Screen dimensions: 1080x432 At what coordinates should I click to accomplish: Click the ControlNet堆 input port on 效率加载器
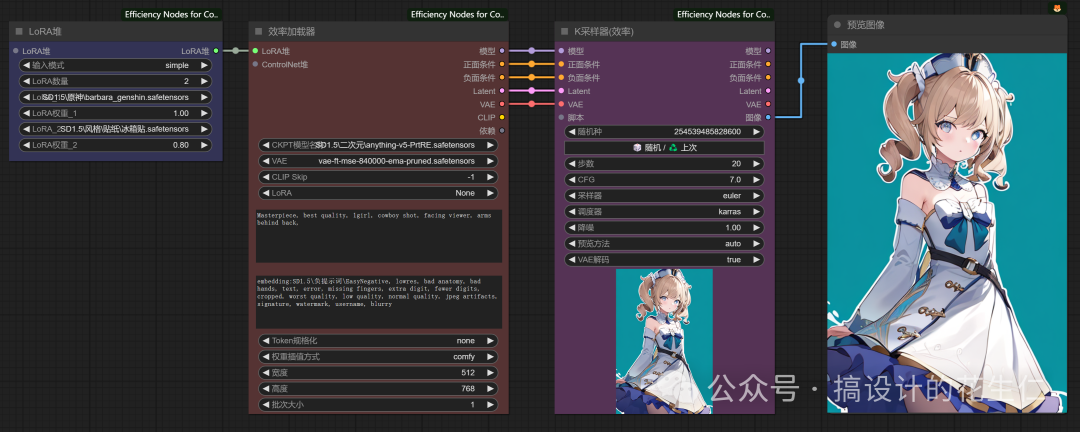click(x=255, y=64)
